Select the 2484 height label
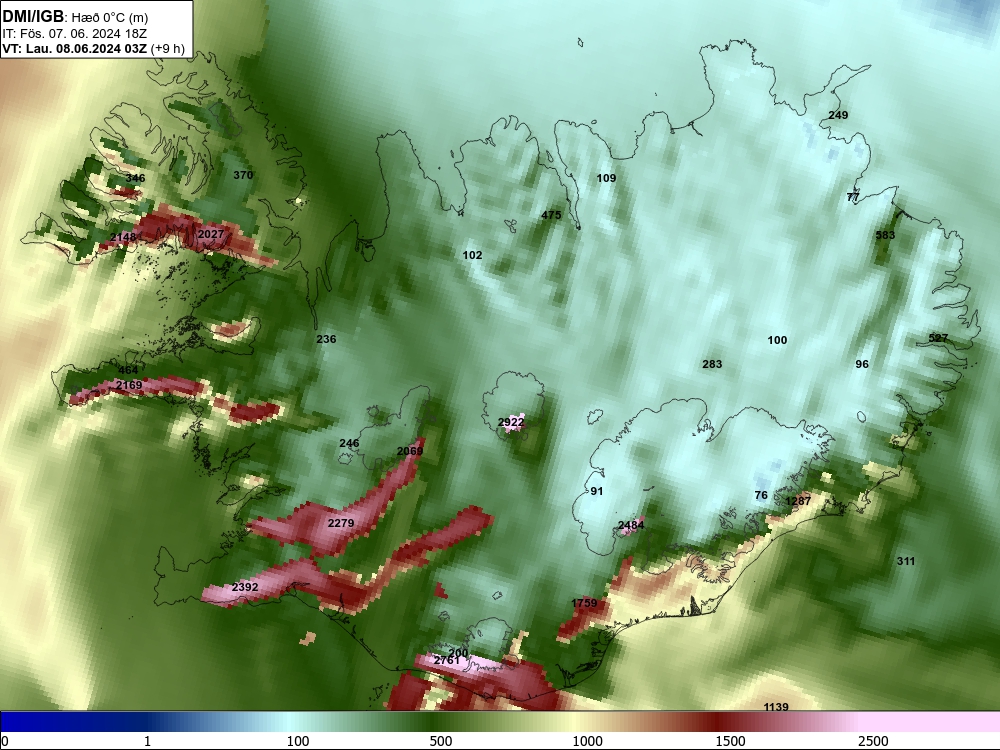 [631, 526]
